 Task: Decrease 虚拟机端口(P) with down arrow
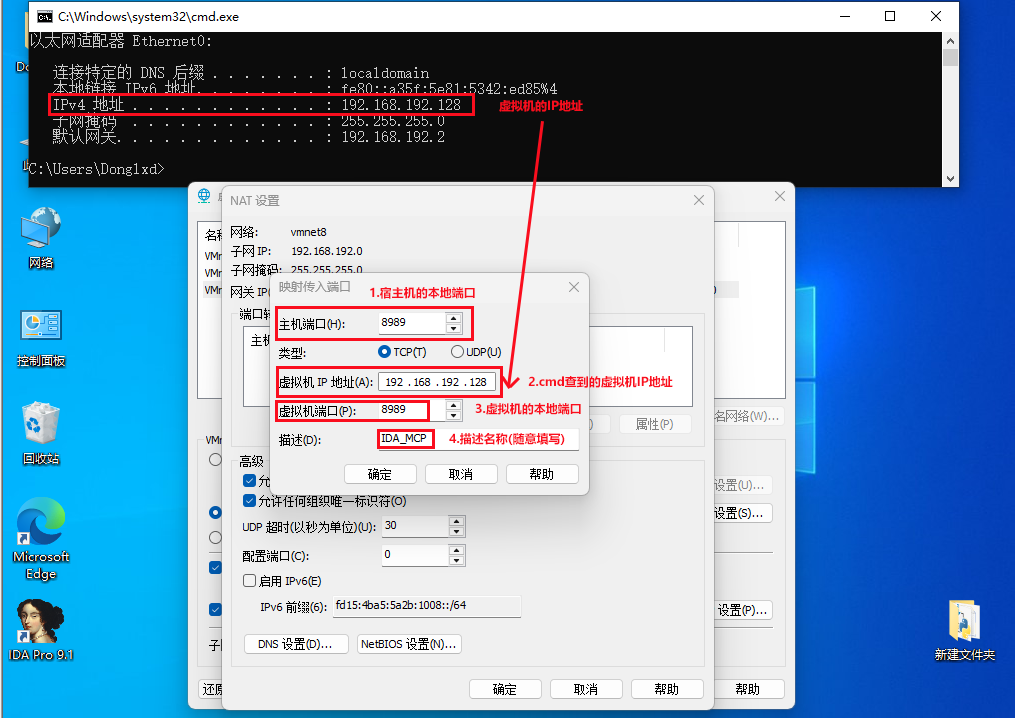pyautogui.click(x=454, y=416)
